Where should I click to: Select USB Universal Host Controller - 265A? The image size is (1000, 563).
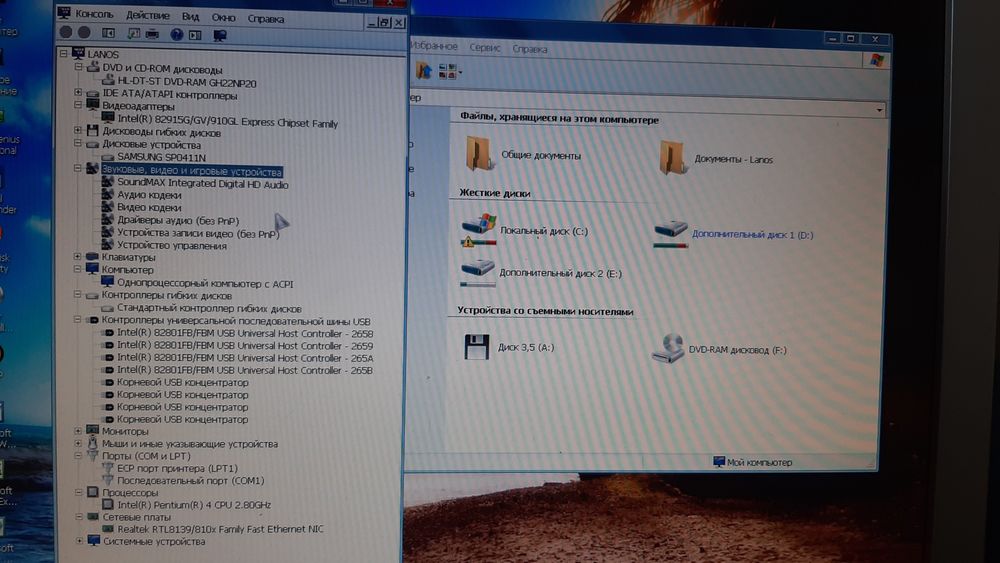245,358
